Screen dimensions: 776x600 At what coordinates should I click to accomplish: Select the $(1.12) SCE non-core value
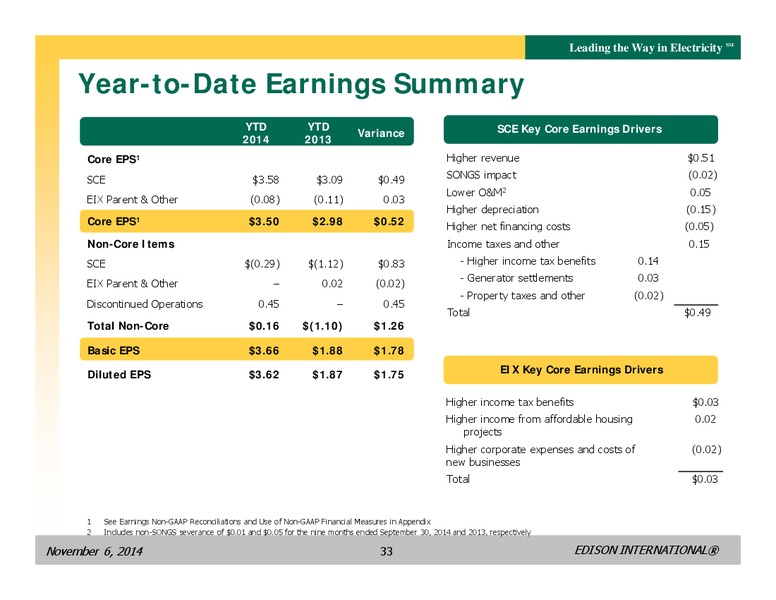coord(326,264)
